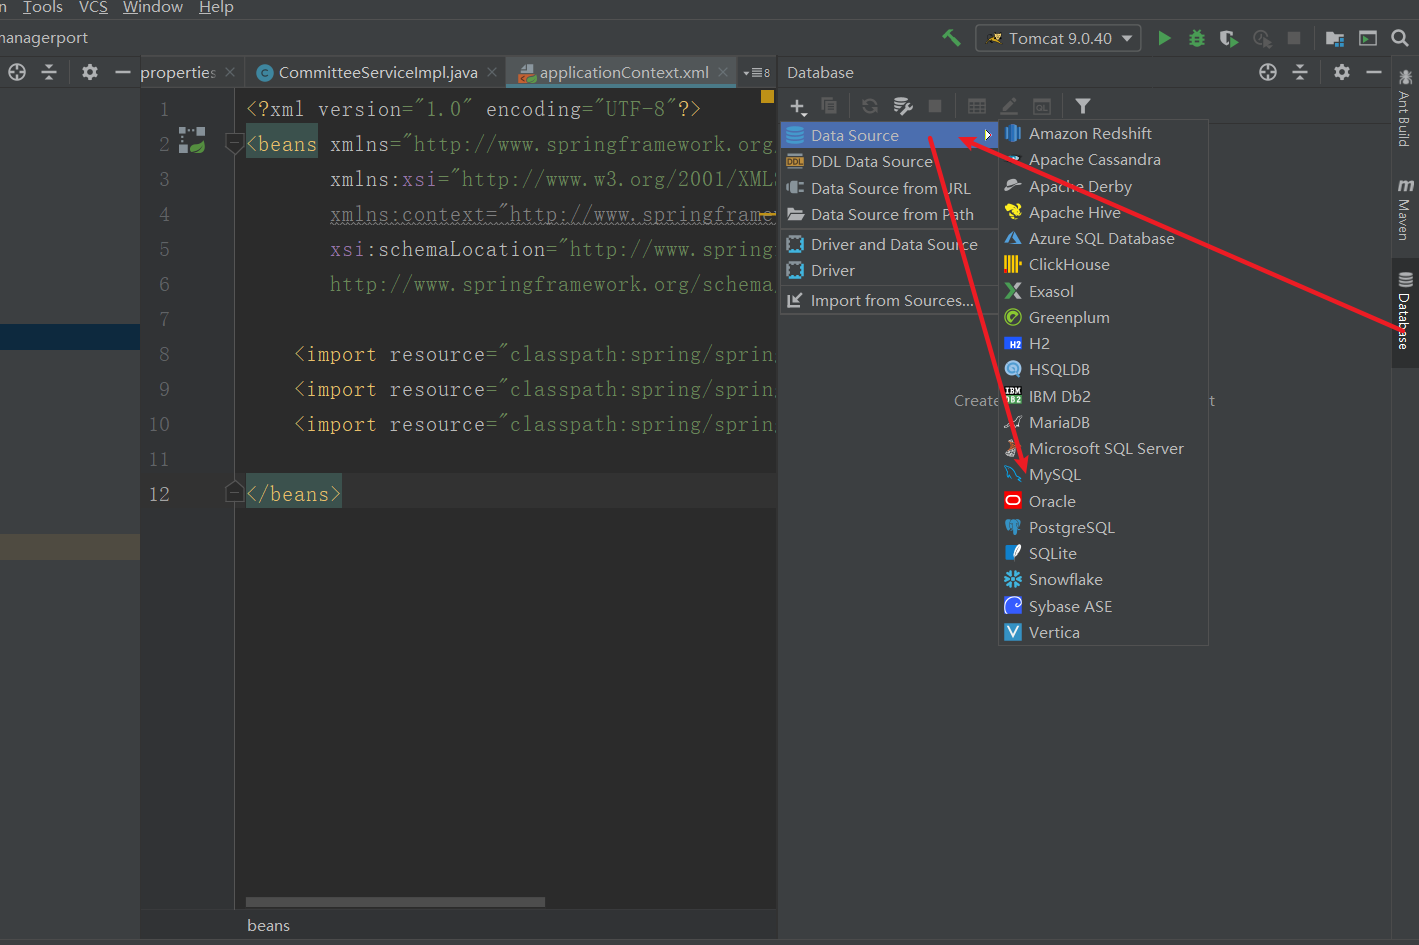
Task: Select Data Source submenu entry
Action: tap(889, 135)
